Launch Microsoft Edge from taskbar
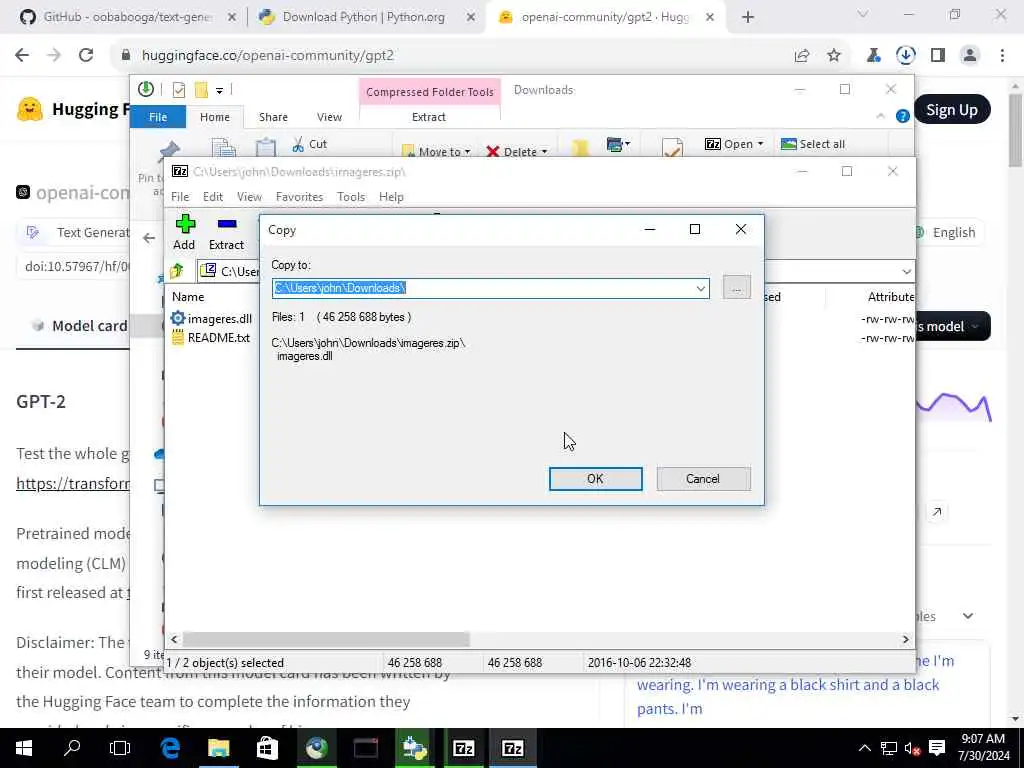This screenshot has height=768, width=1024. (x=170, y=748)
